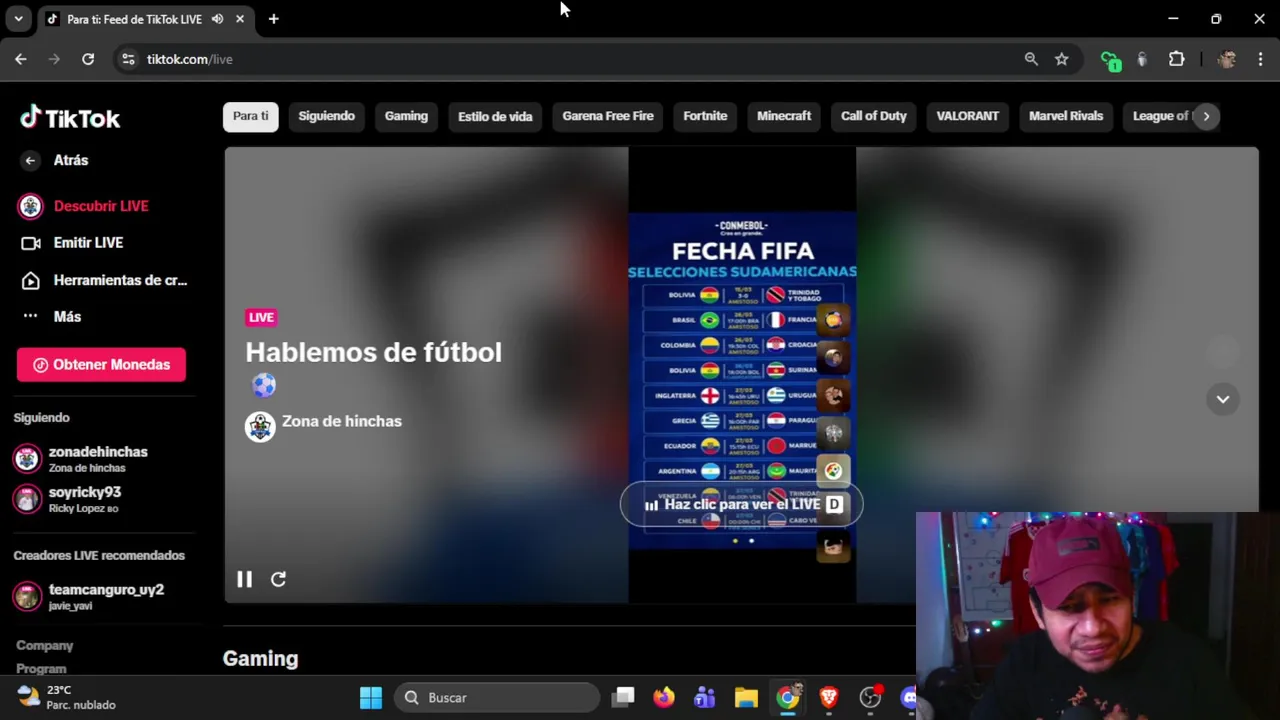This screenshot has height=720, width=1280.
Task: View site information icon in address bar
Action: click(x=128, y=59)
